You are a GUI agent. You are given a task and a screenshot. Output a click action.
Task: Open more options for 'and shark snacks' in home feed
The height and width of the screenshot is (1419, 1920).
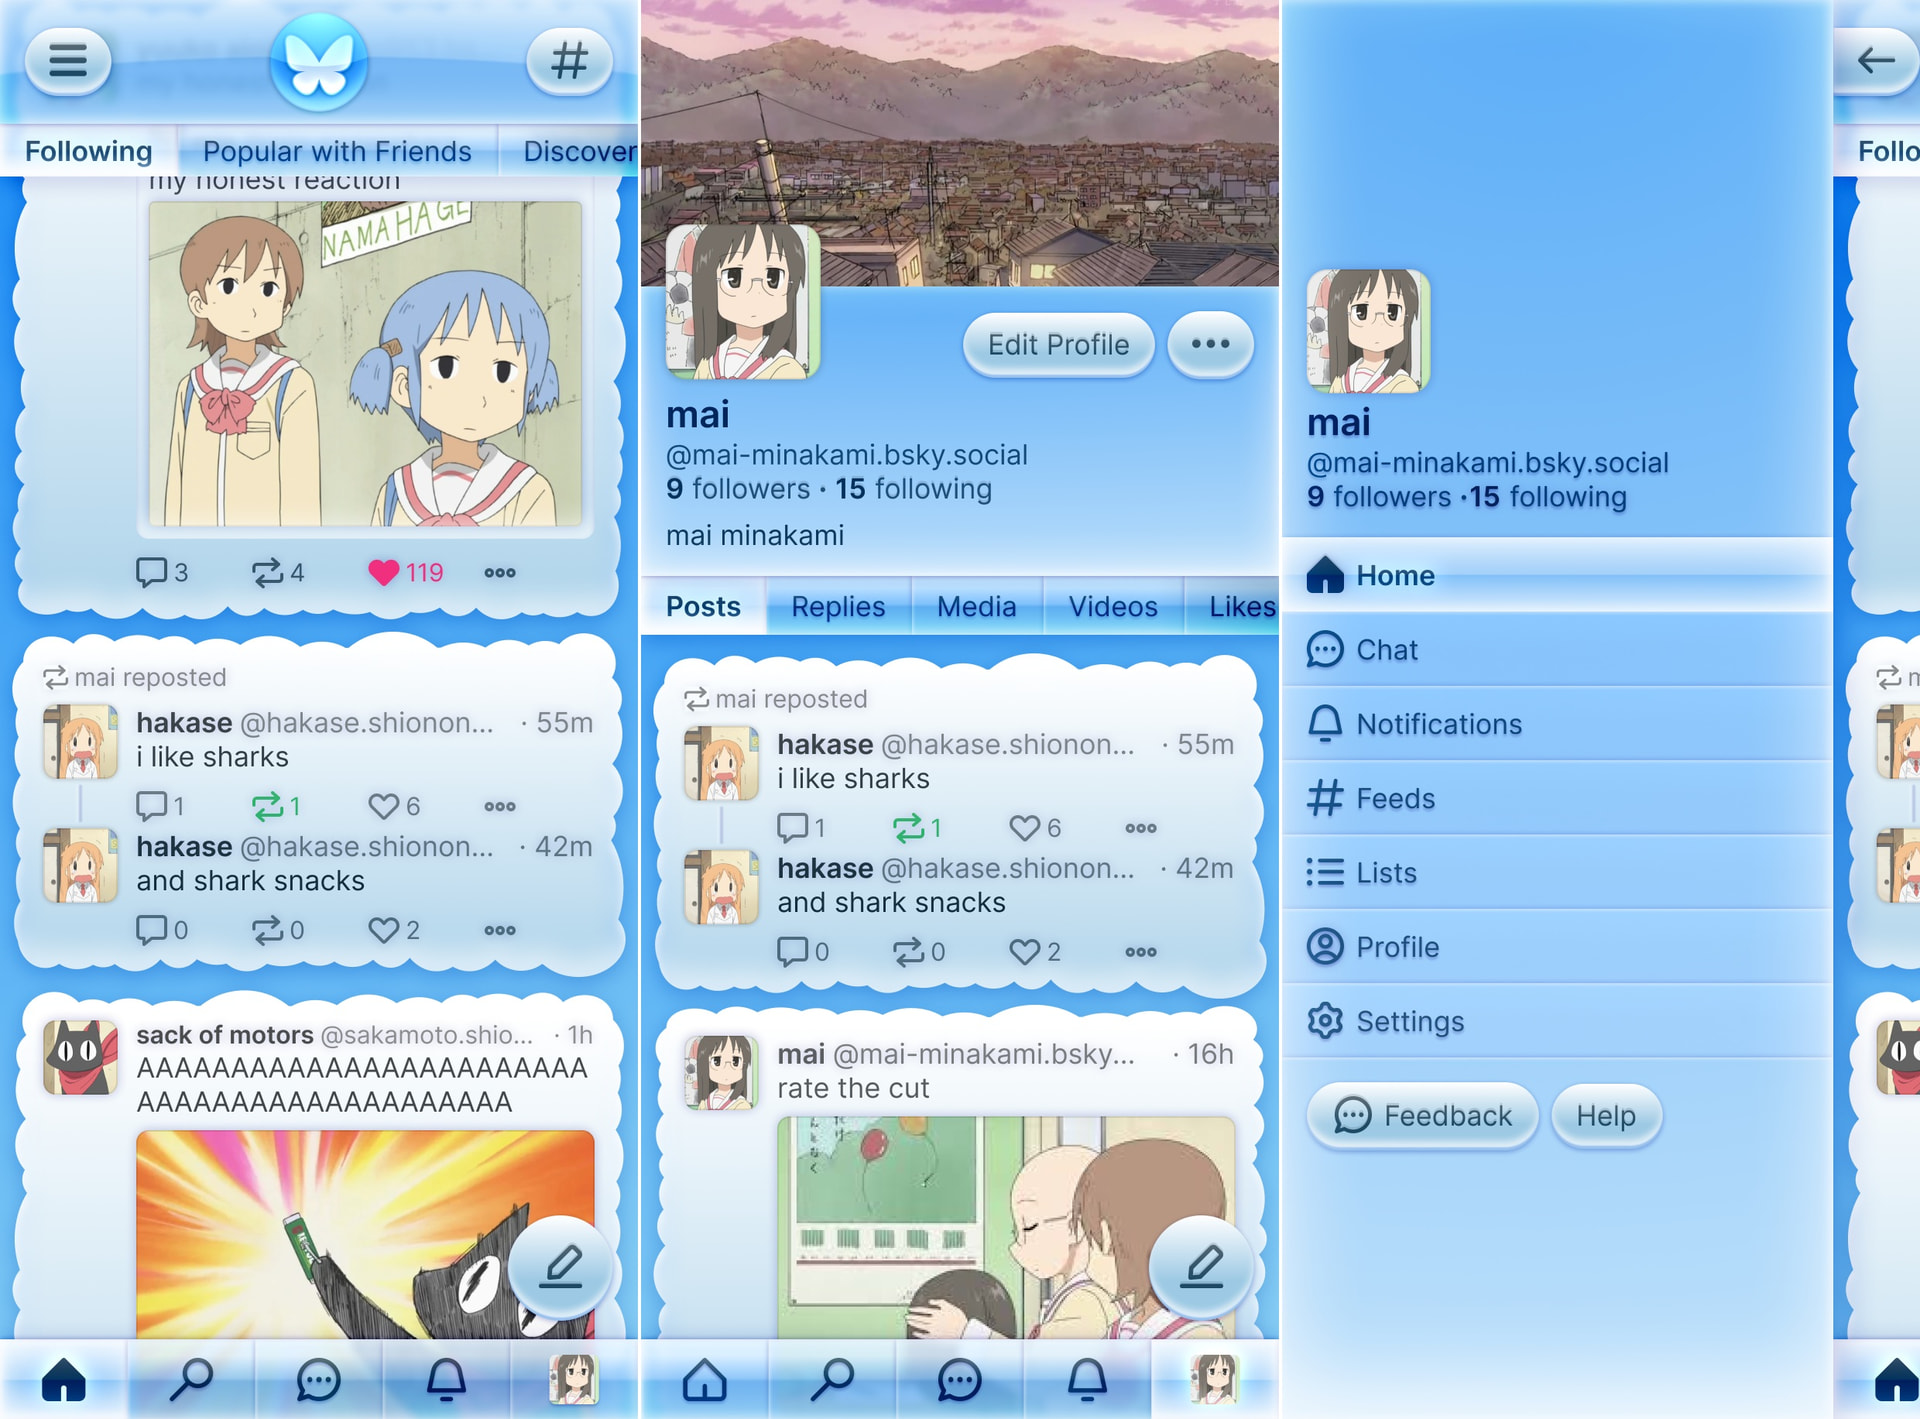500,930
